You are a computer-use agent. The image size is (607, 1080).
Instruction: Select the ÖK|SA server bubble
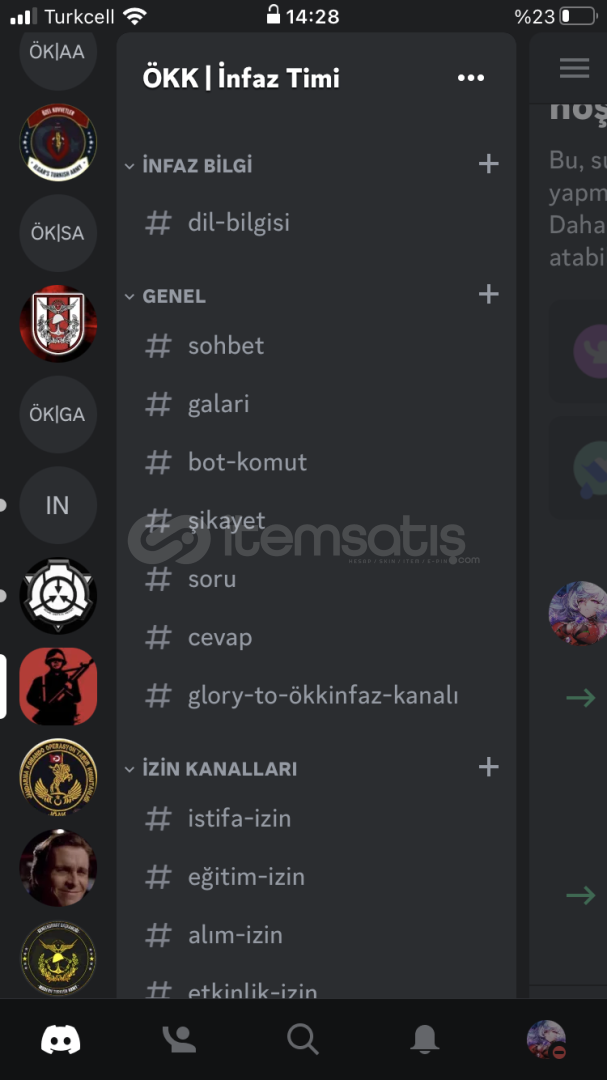[58, 233]
